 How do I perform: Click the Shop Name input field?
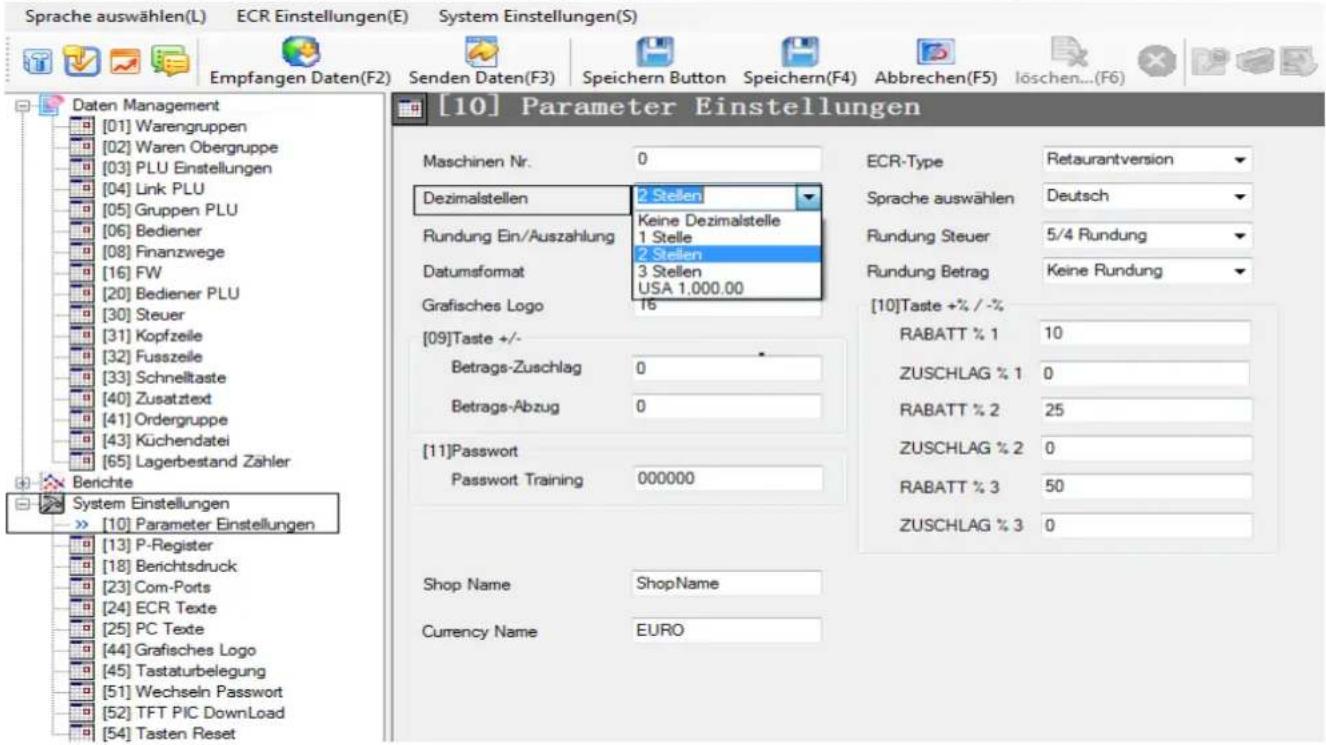[725, 582]
